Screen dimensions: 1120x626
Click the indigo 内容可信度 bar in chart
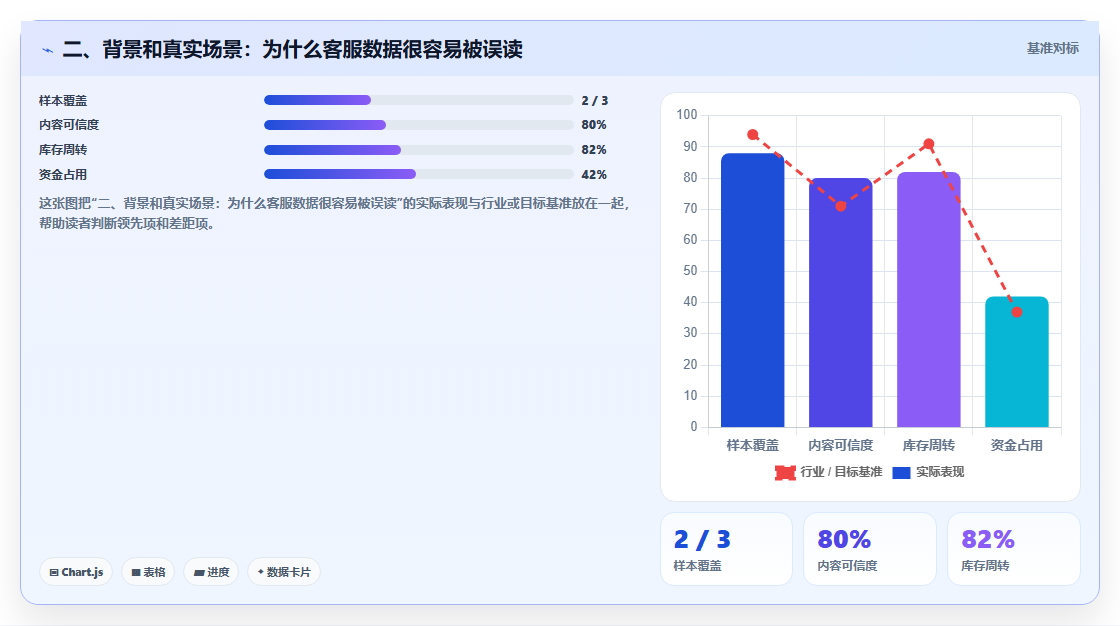[840, 302]
